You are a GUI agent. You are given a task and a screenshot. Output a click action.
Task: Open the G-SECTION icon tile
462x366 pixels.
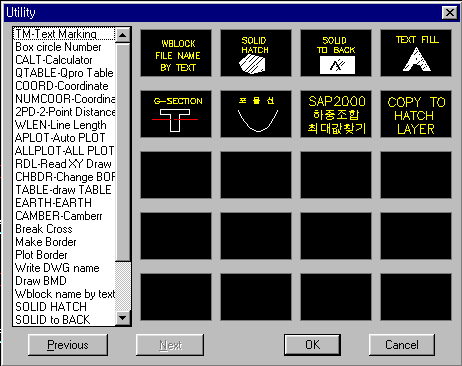click(x=176, y=114)
